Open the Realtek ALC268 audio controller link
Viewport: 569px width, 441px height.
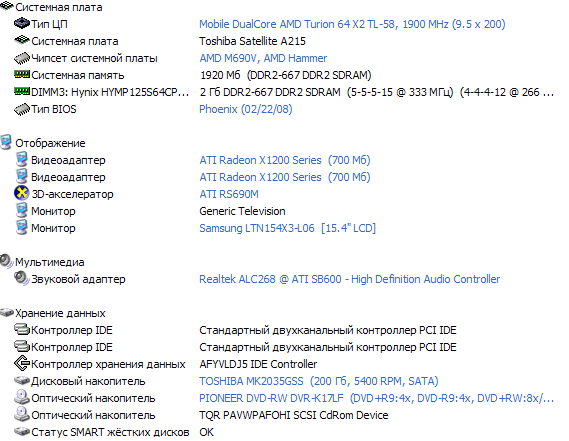click(x=349, y=279)
